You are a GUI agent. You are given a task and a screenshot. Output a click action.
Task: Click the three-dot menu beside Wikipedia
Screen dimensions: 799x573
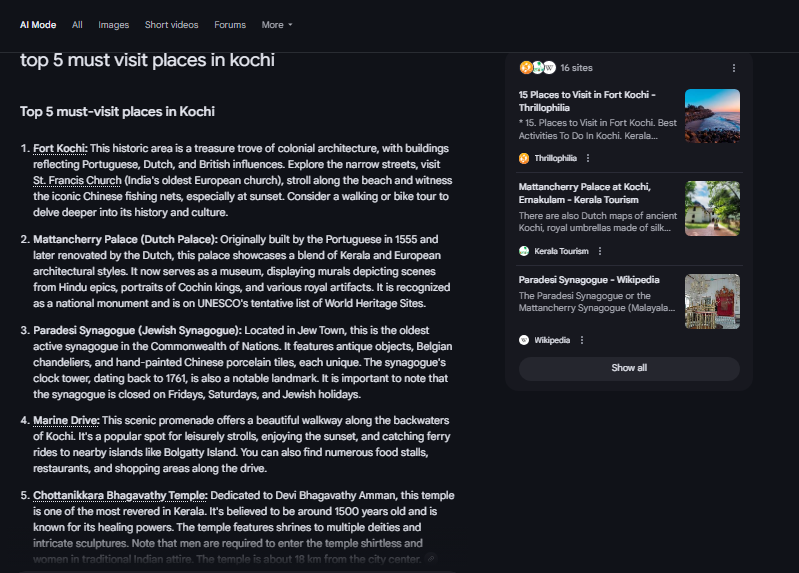pos(582,340)
